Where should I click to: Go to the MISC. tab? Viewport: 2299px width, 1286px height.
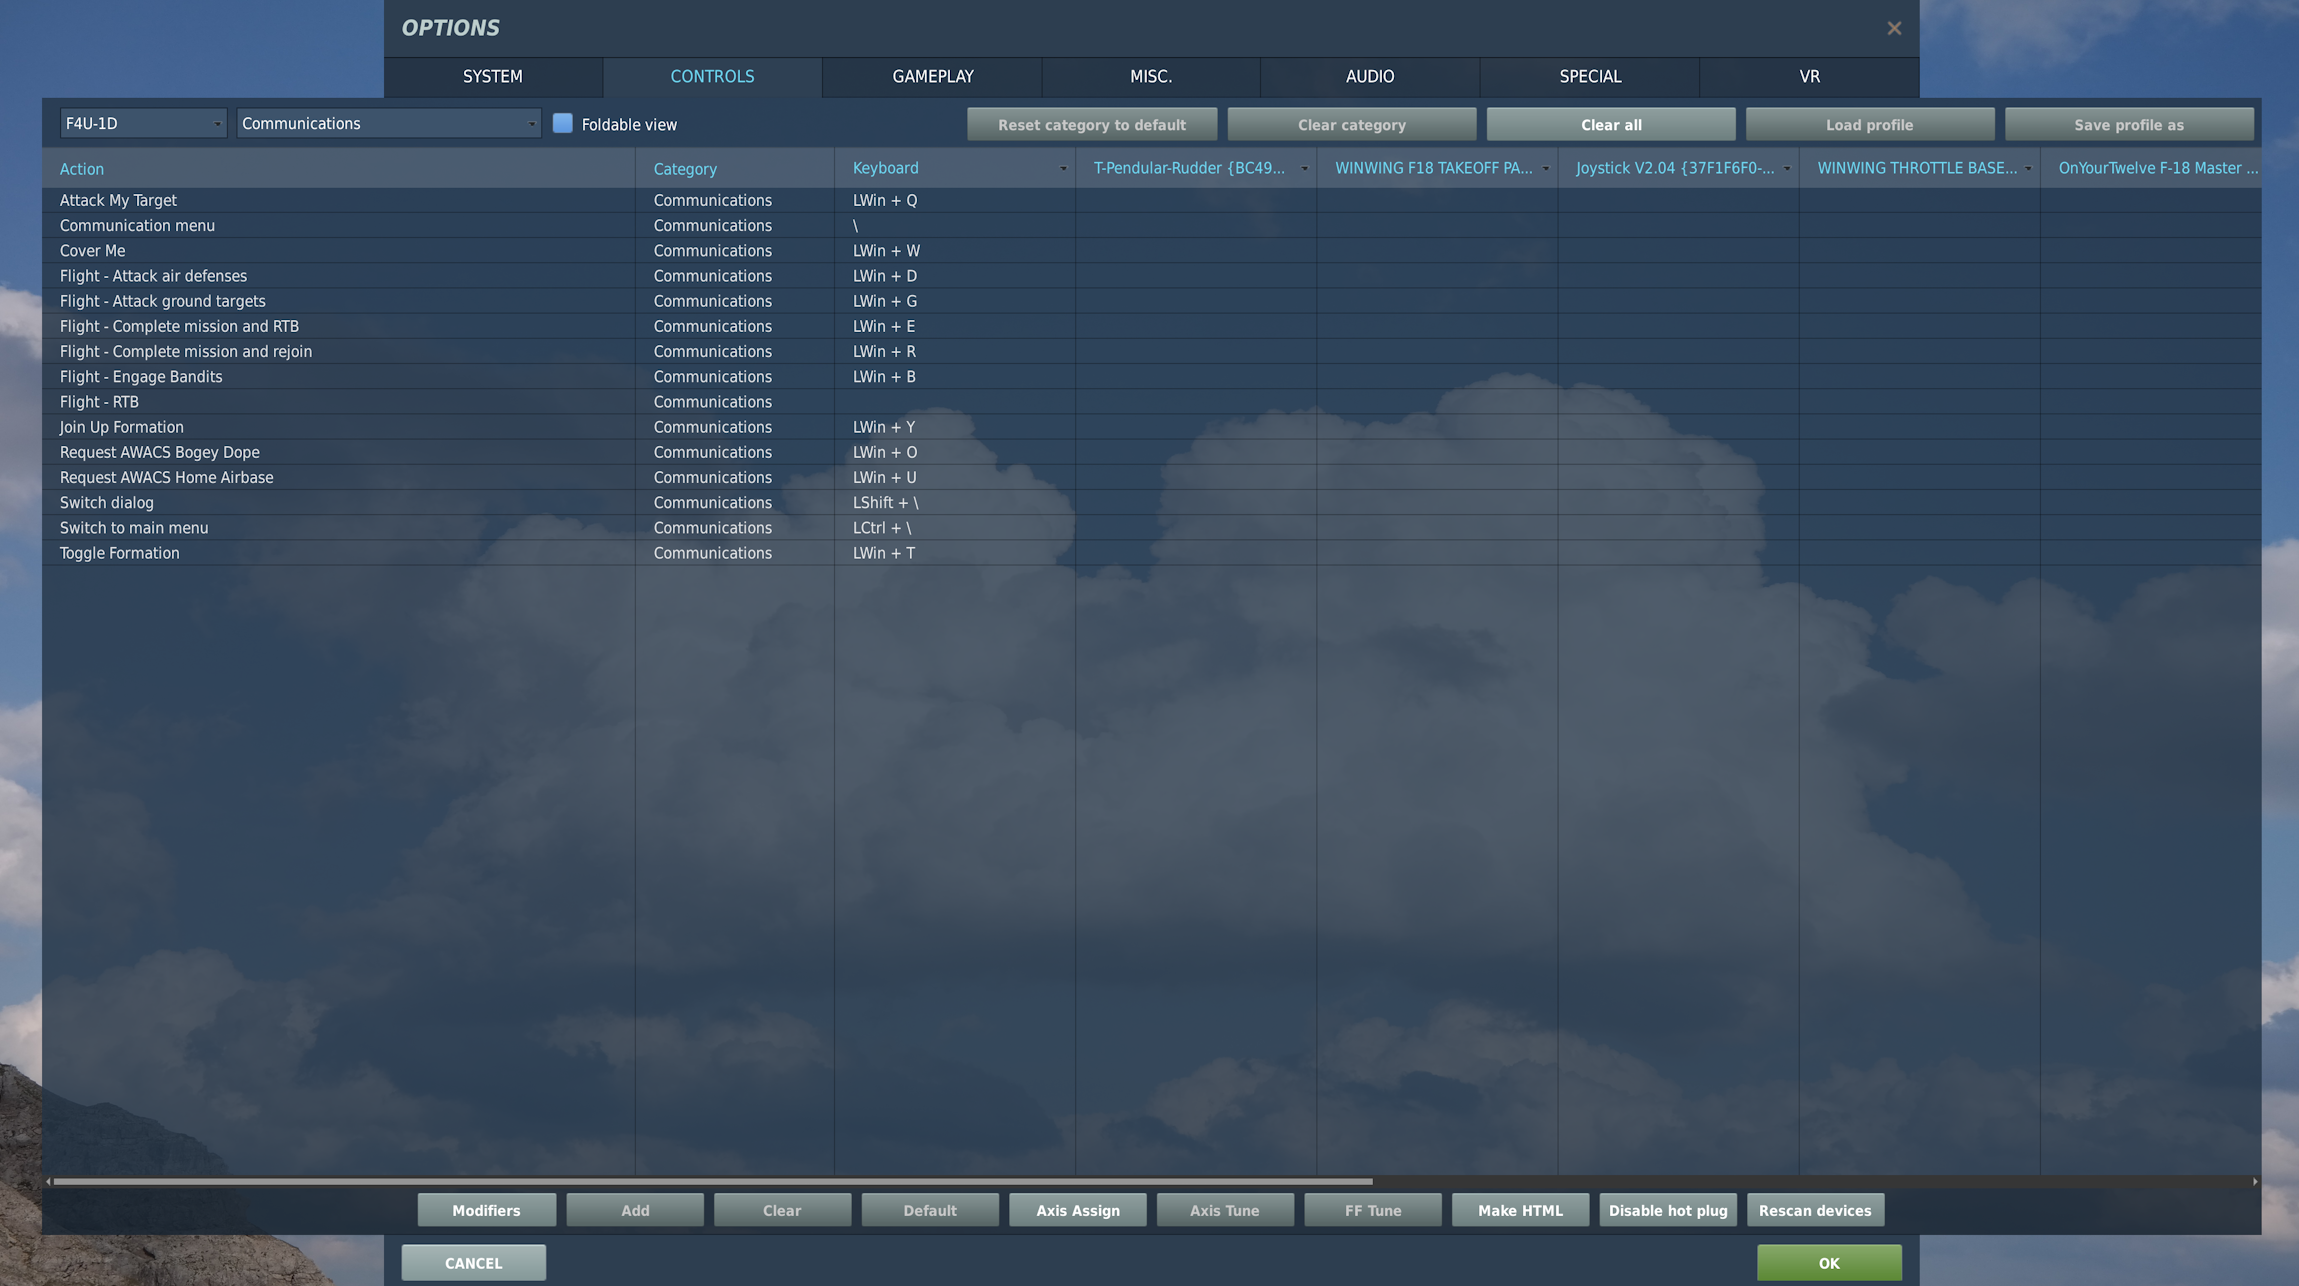1151,77
